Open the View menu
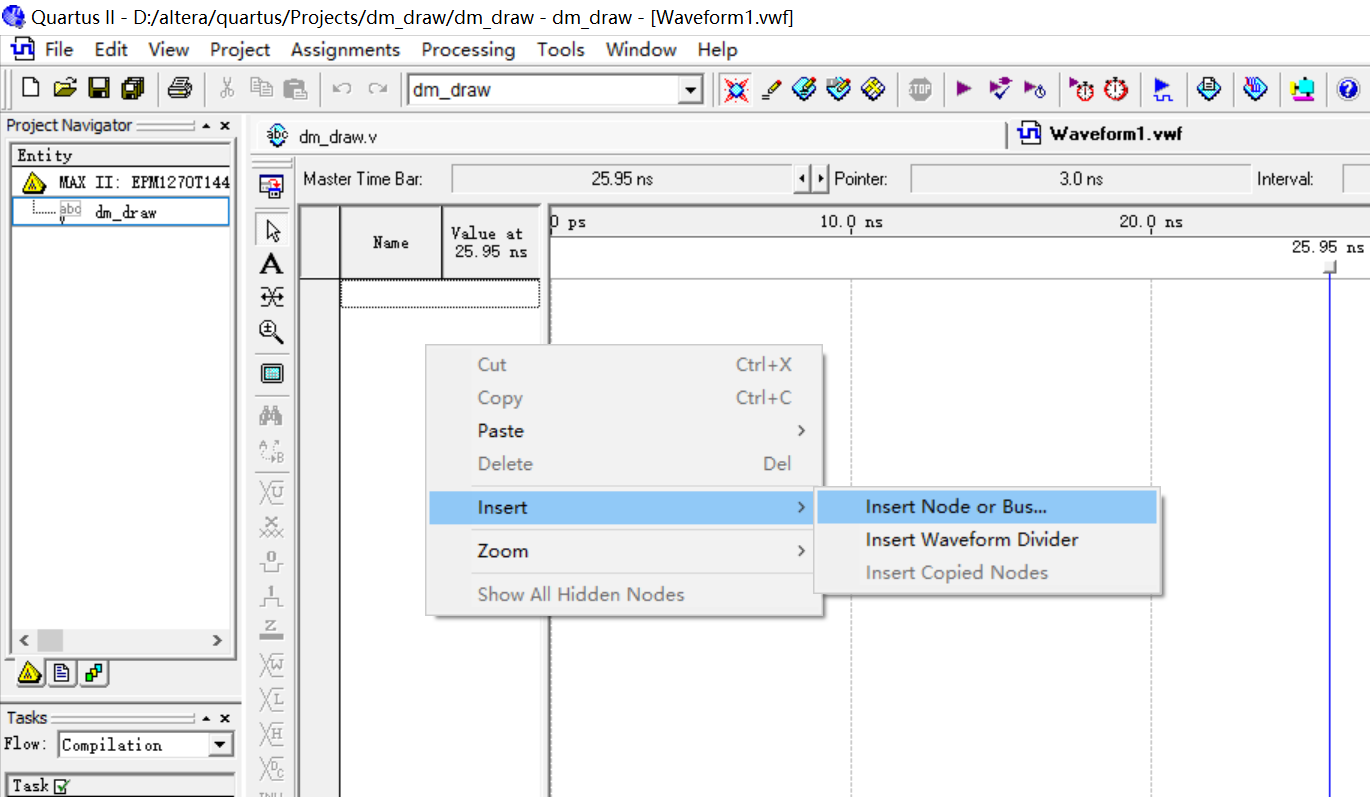 tap(169, 49)
